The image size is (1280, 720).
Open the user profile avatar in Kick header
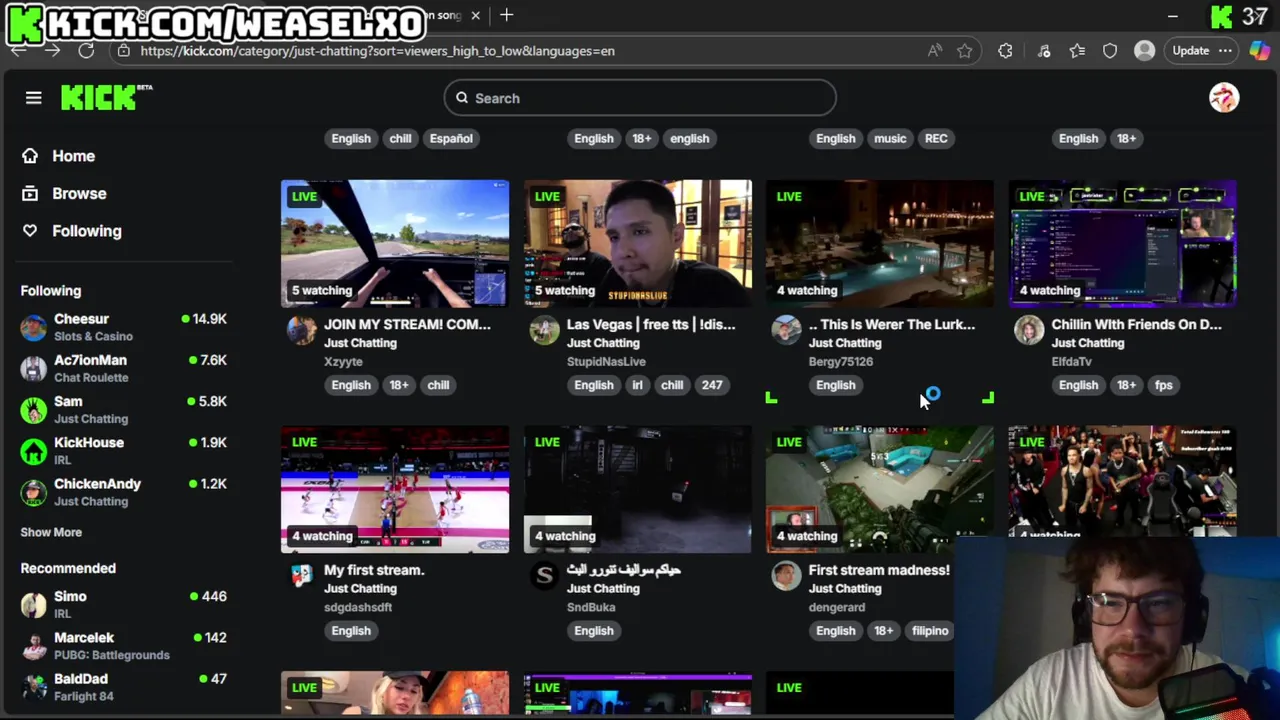tap(1224, 97)
